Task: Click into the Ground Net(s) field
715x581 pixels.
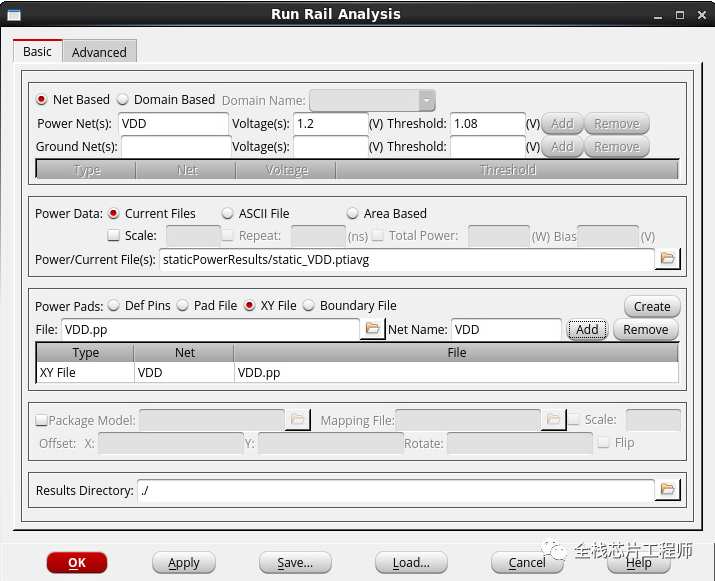Action: pyautogui.click(x=176, y=146)
